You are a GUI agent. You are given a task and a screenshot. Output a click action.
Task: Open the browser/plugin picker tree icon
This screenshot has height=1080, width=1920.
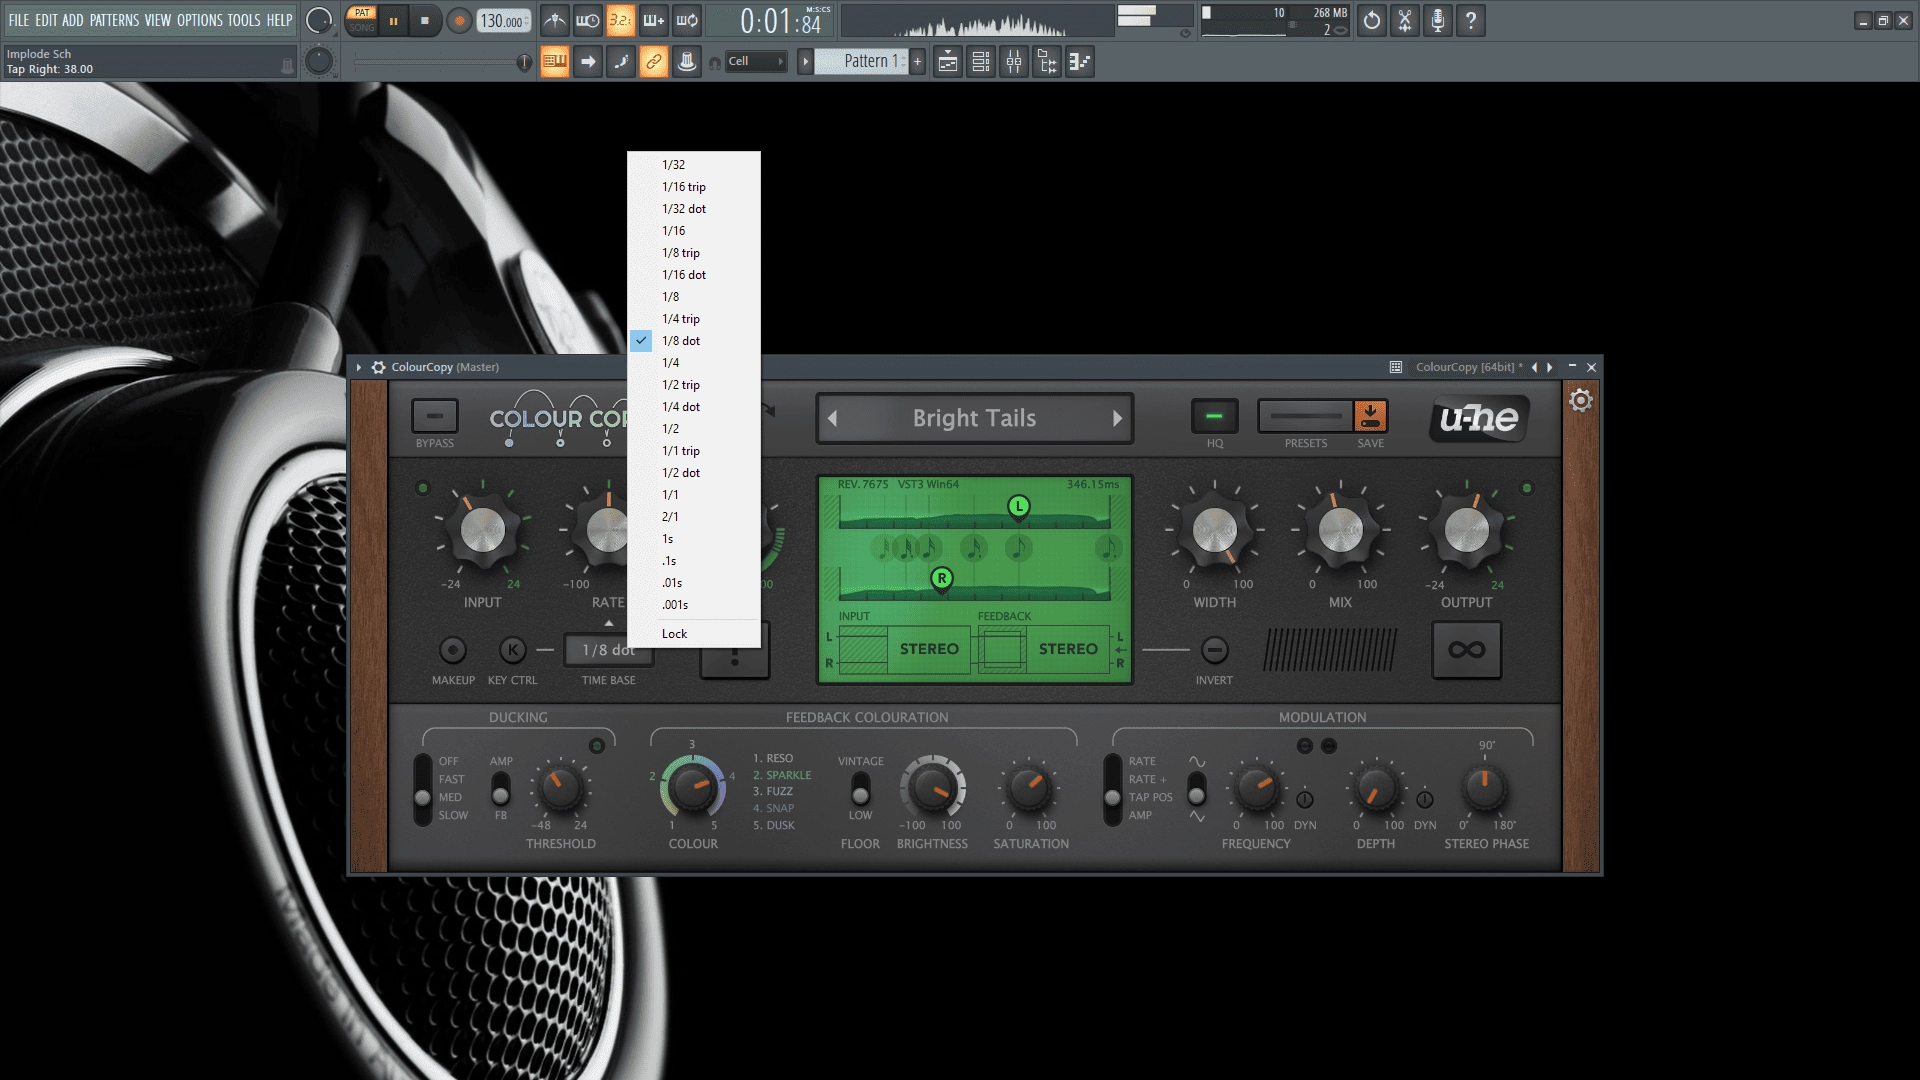[1047, 62]
